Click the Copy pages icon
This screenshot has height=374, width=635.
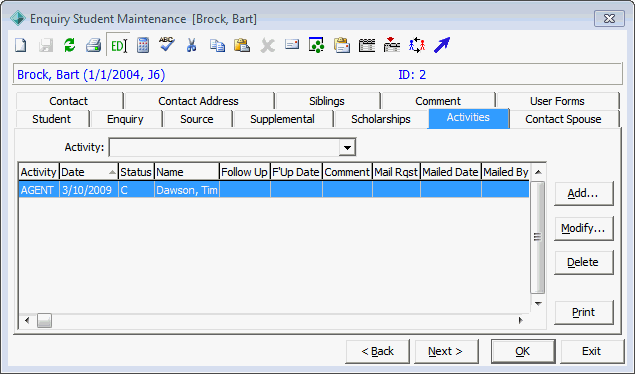tap(217, 45)
